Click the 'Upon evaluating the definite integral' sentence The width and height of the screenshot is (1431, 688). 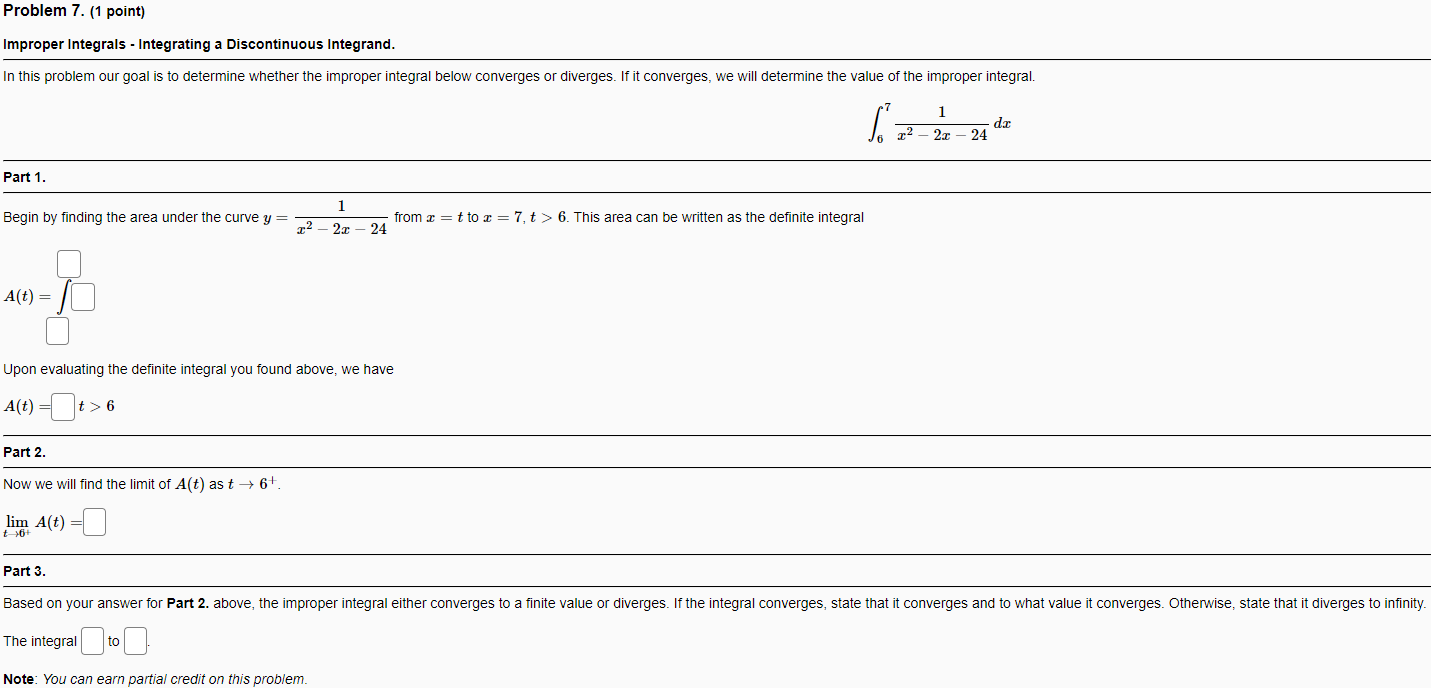click(x=195, y=368)
